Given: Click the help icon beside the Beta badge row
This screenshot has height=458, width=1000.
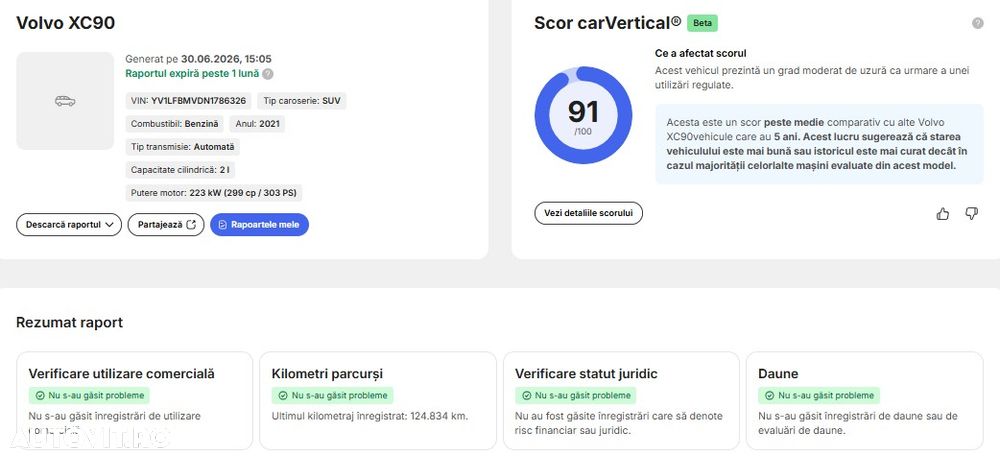Looking at the screenshot, I should [978, 23].
